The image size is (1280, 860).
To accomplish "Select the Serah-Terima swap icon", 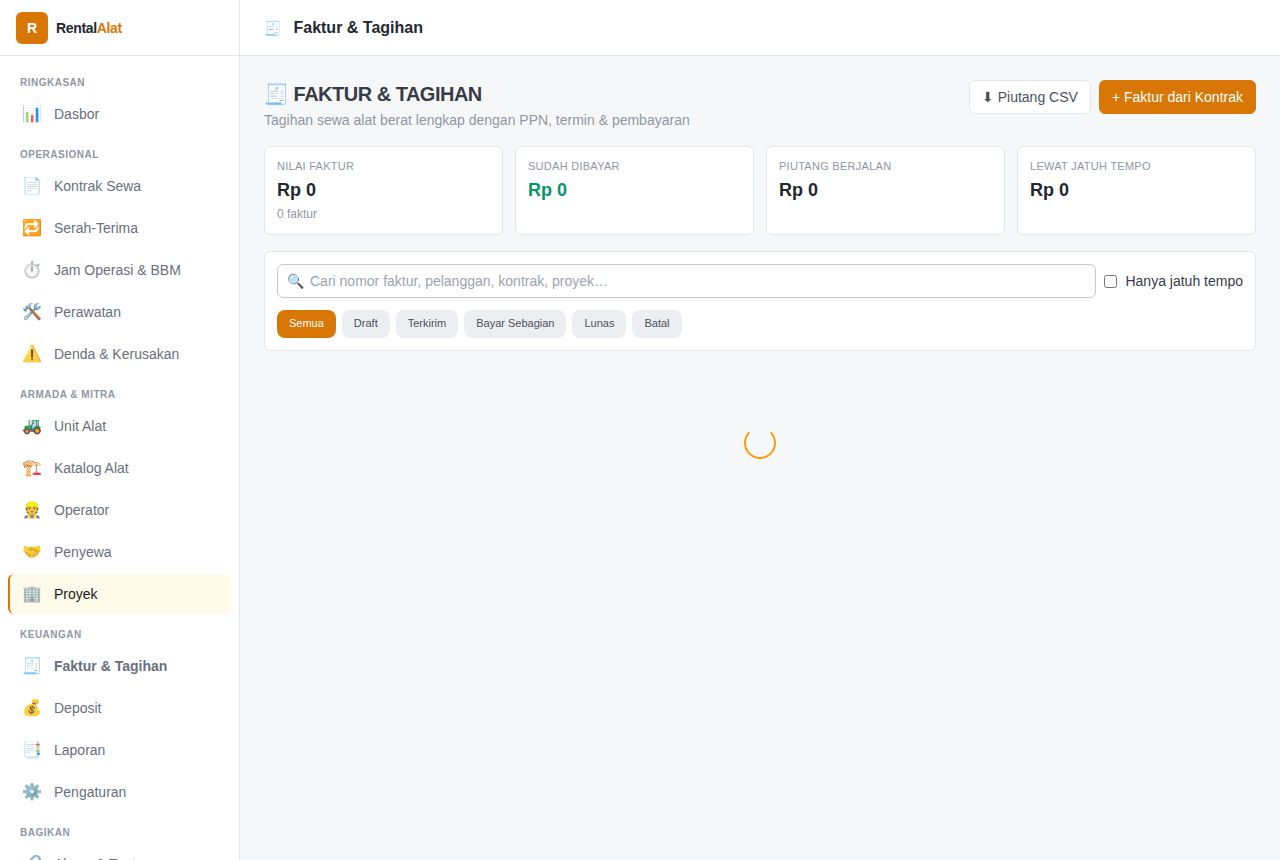I will click(32, 228).
